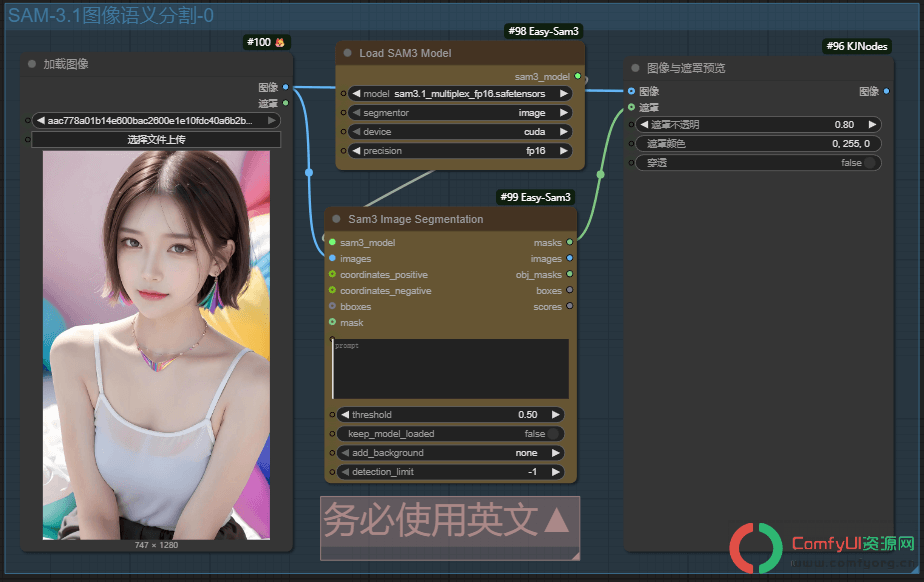Click the green link reroute dot

(600, 174)
